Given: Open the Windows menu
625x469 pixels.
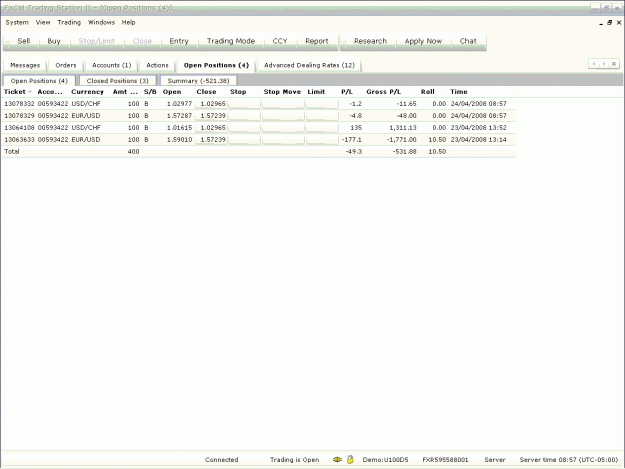Looking at the screenshot, I should click(x=101, y=23).
